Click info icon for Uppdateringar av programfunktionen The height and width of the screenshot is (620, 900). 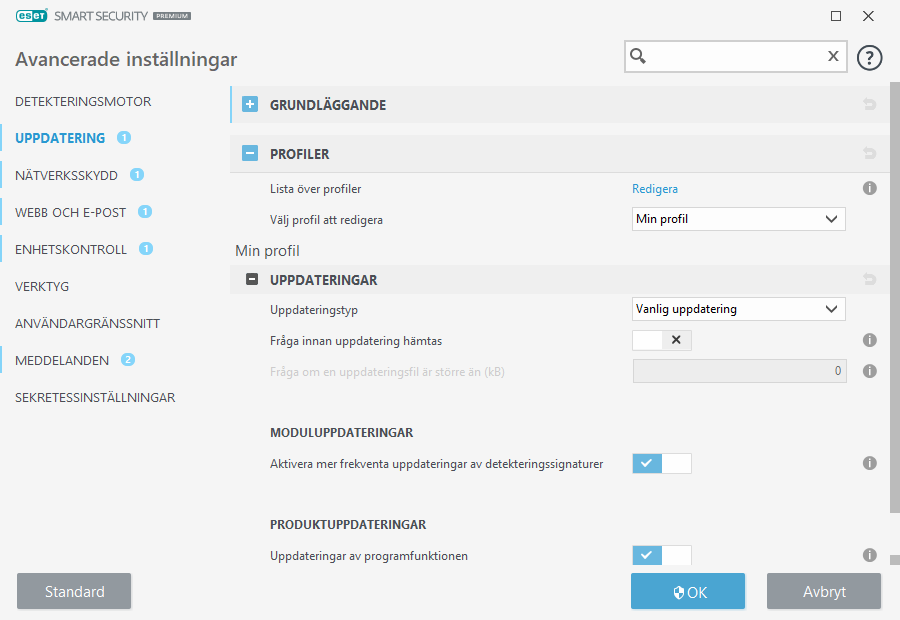pos(869,555)
